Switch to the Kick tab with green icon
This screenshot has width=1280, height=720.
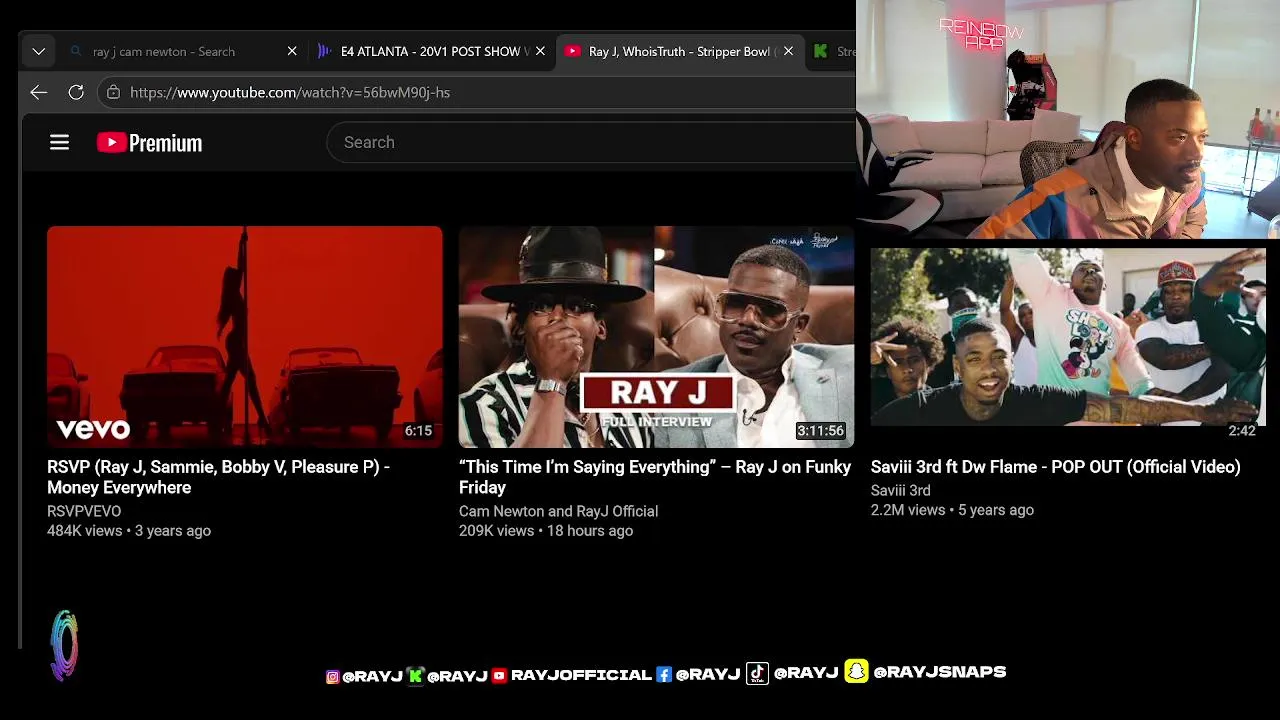tap(832, 51)
